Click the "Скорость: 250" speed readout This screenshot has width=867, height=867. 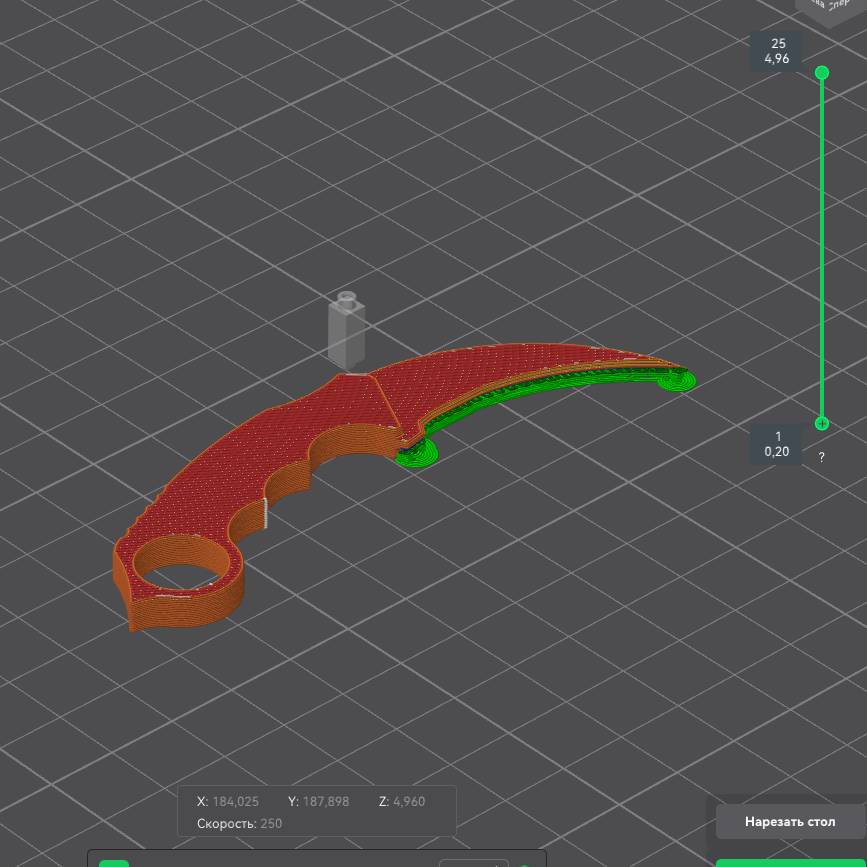point(239,823)
